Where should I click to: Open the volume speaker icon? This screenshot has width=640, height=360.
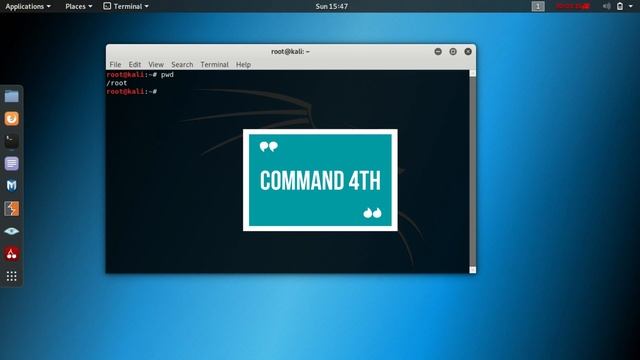pos(607,6)
